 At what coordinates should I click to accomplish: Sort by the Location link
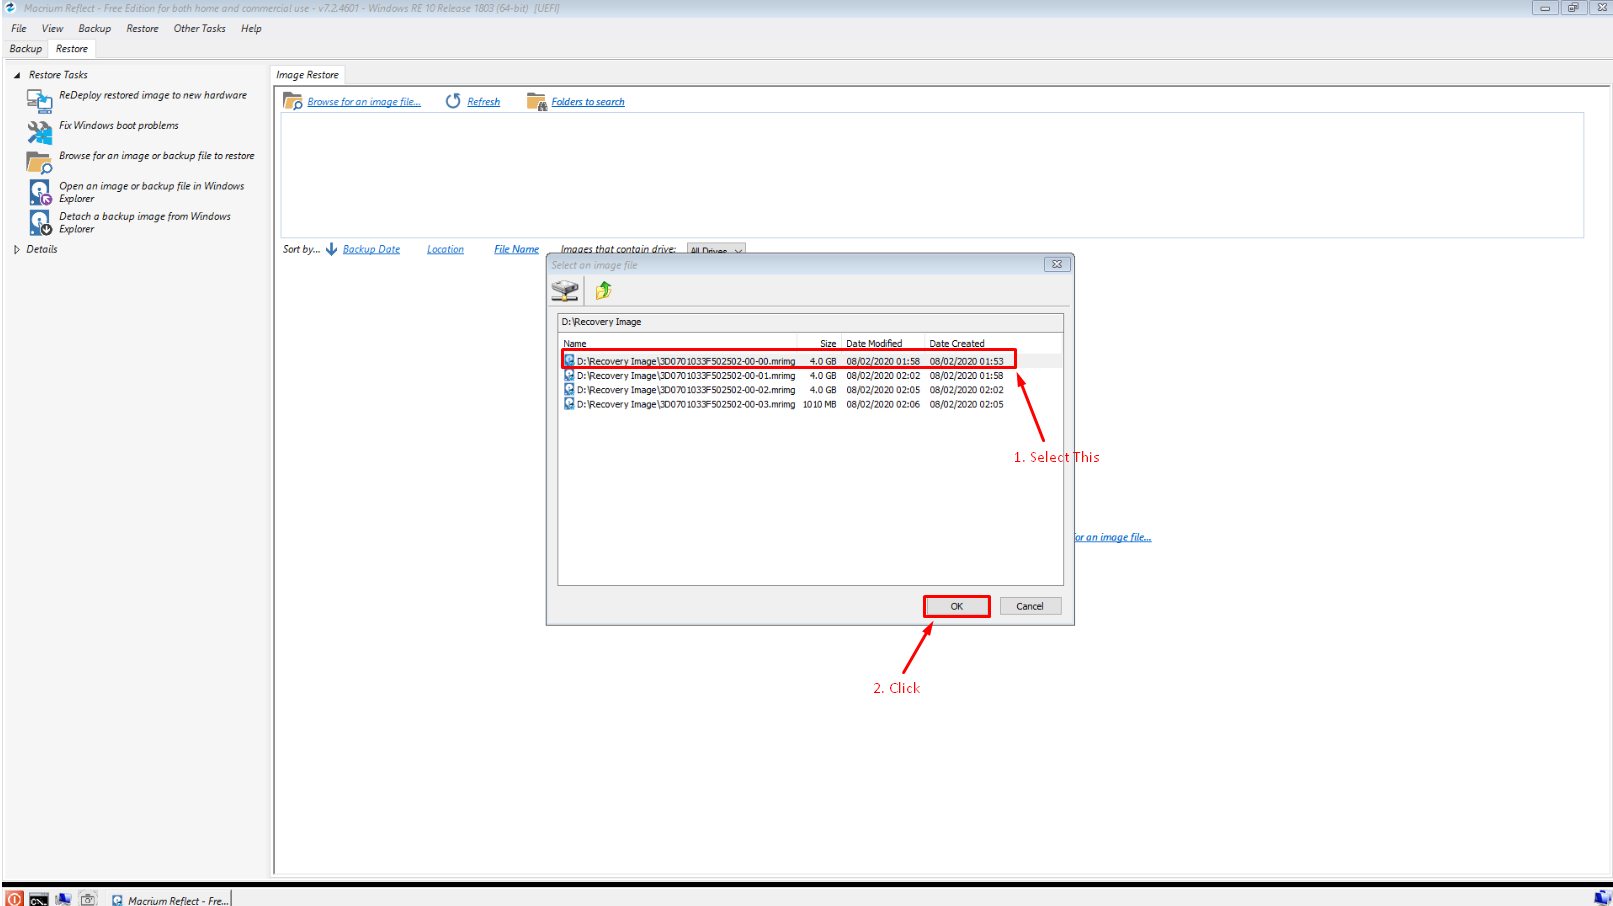tap(445, 249)
